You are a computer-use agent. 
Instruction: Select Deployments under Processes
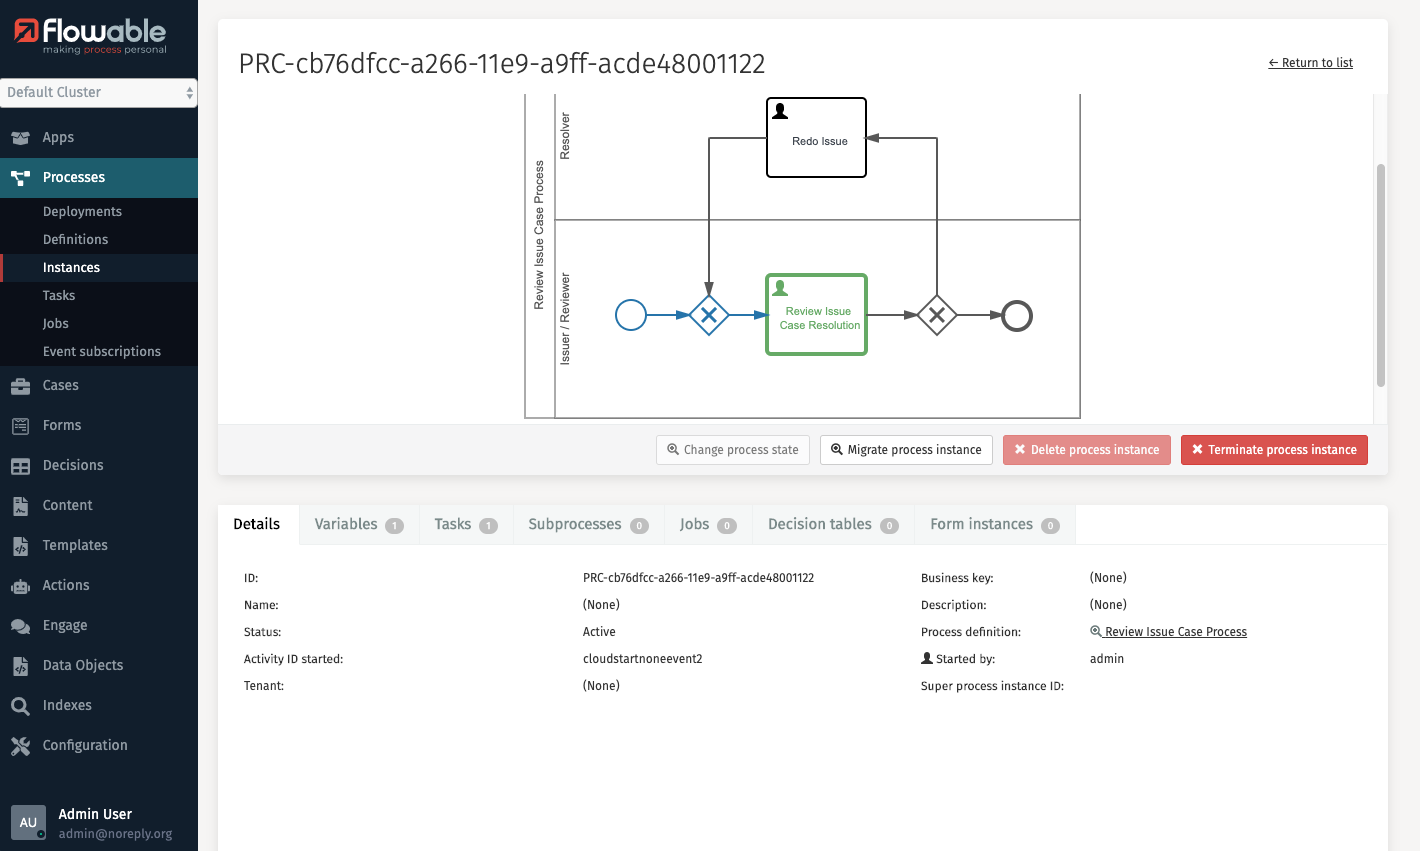(x=82, y=212)
